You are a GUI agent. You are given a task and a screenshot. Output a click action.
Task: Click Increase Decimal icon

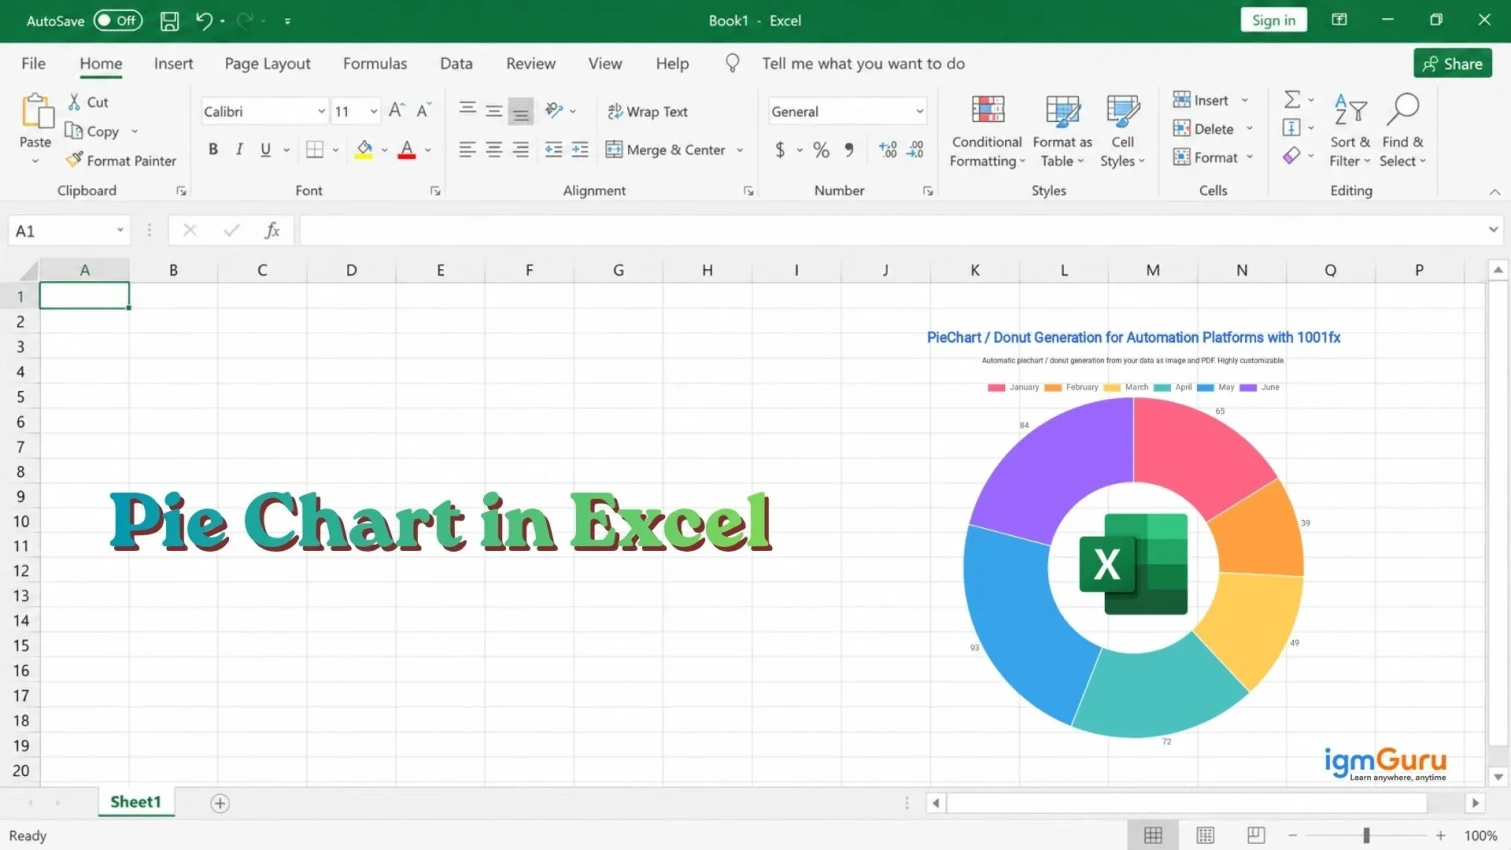[x=887, y=150]
